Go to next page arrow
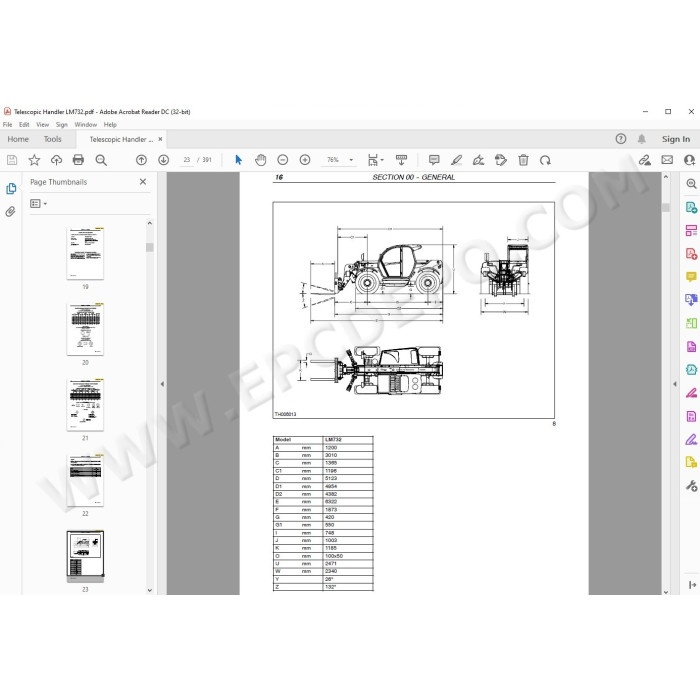 (x=163, y=160)
